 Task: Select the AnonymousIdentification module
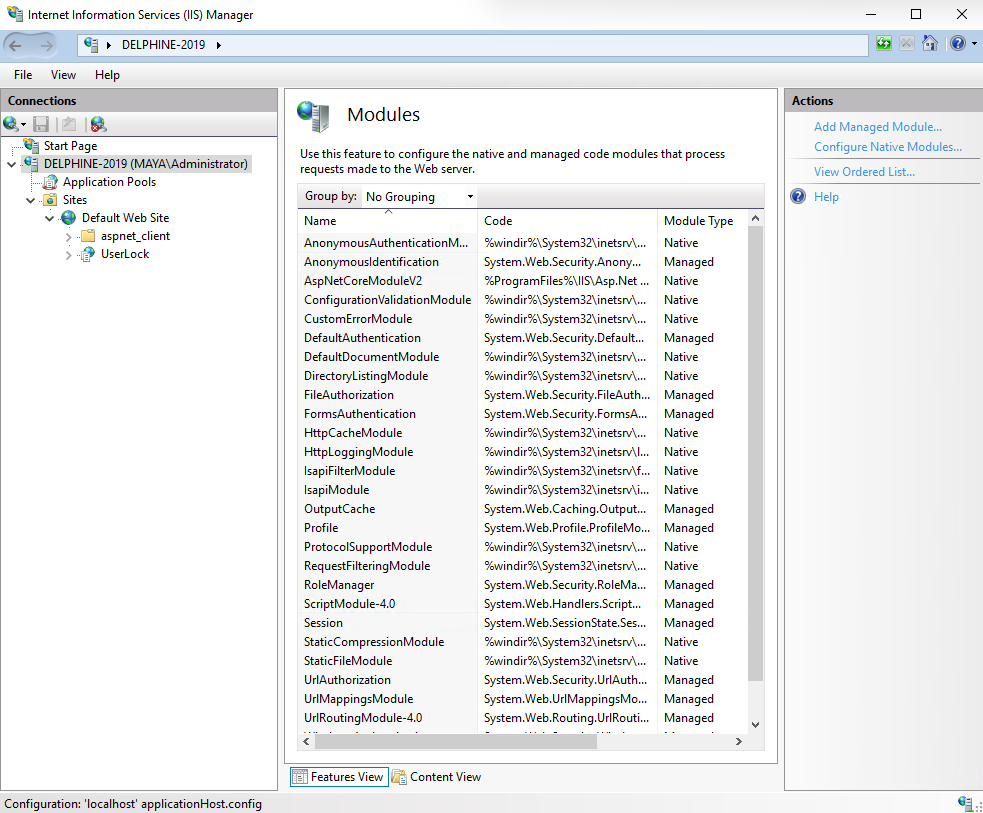coord(523,262)
